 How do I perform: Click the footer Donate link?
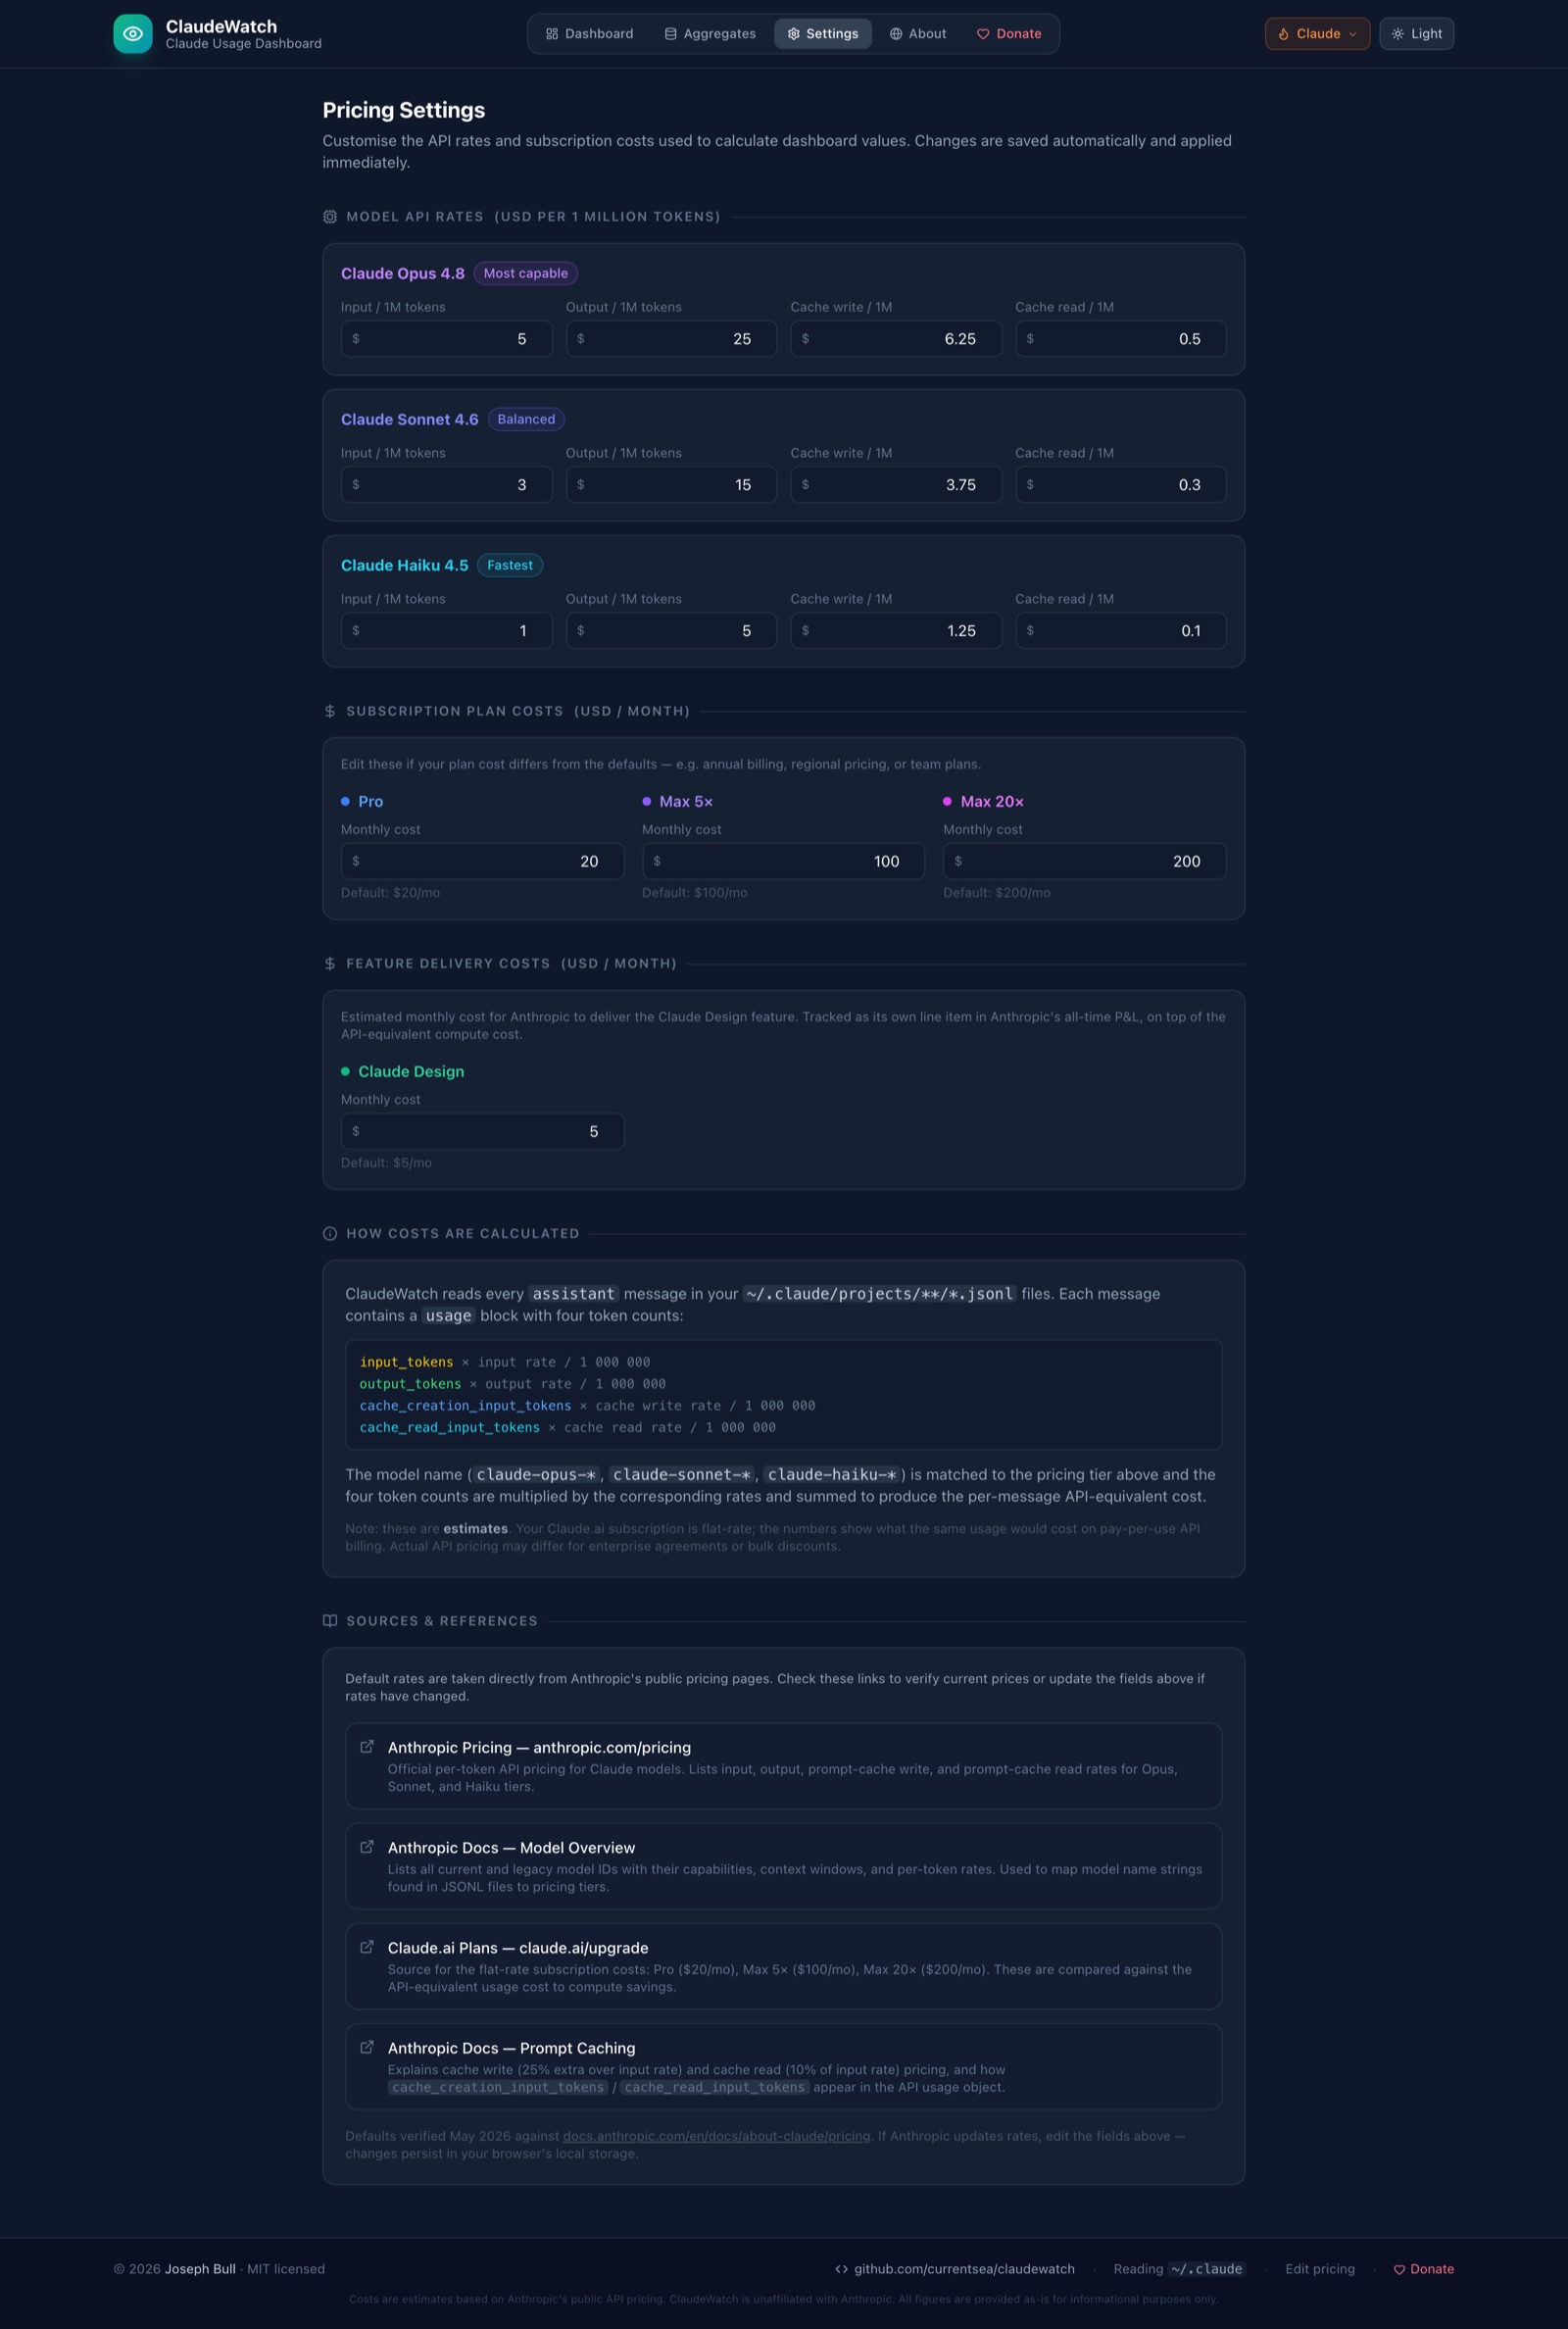1424,2269
